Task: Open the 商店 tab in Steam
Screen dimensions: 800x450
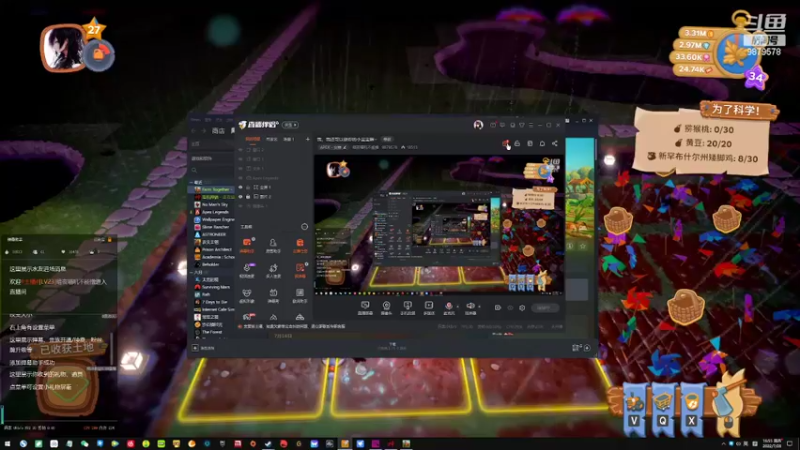Action: (218, 131)
